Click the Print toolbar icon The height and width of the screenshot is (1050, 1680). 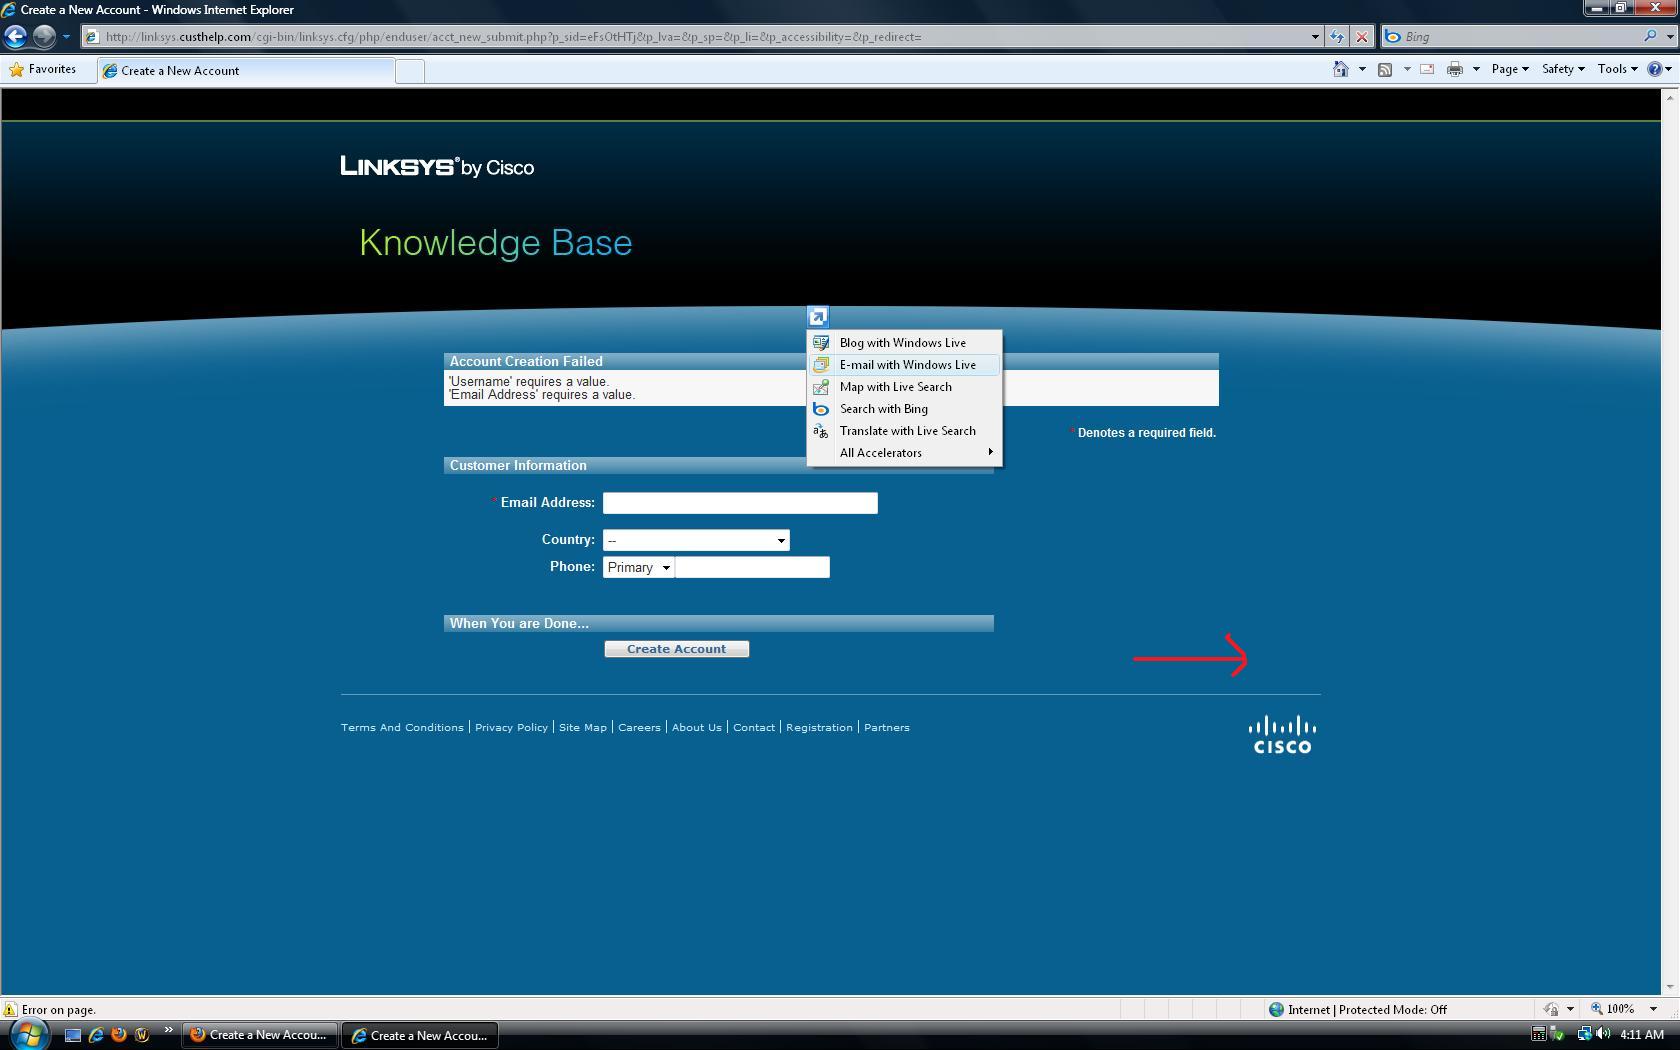click(x=1455, y=69)
